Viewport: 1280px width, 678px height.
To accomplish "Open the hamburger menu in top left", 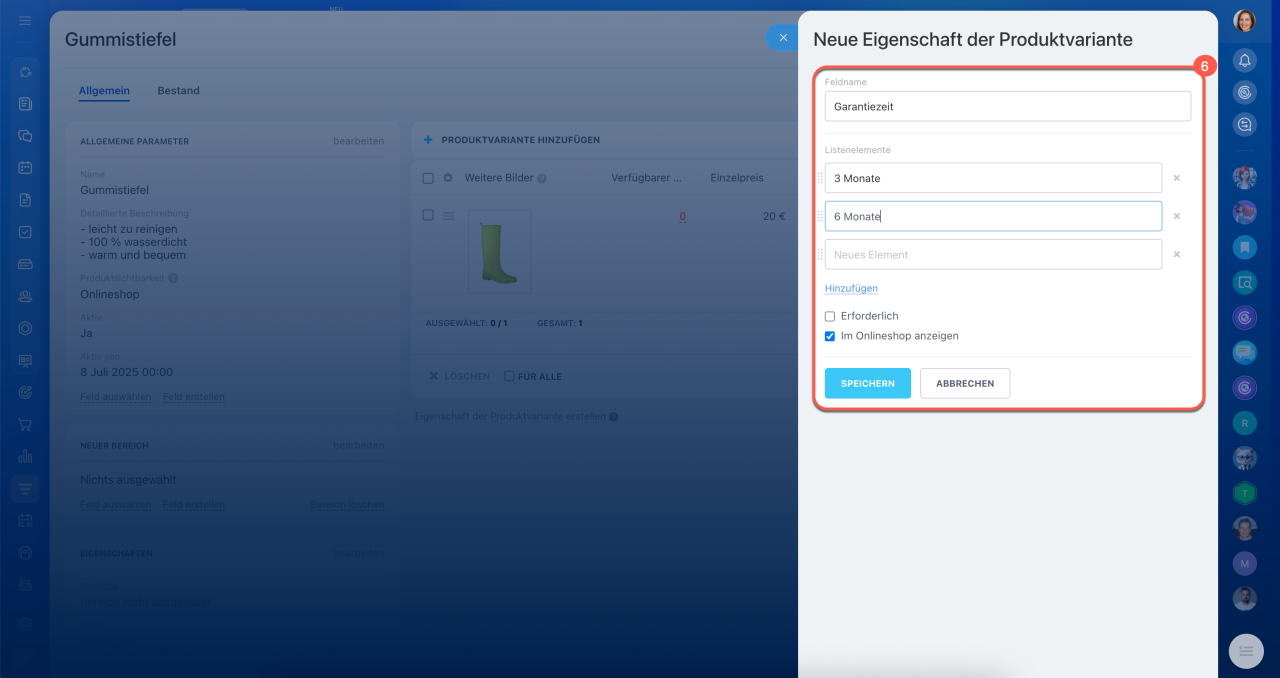I will pyautogui.click(x=25, y=21).
